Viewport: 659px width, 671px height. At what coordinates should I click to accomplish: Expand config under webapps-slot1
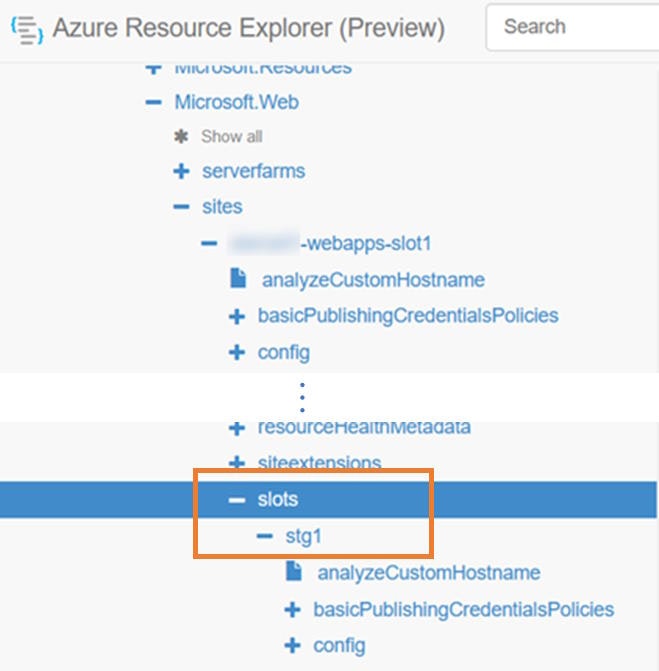coord(237,353)
